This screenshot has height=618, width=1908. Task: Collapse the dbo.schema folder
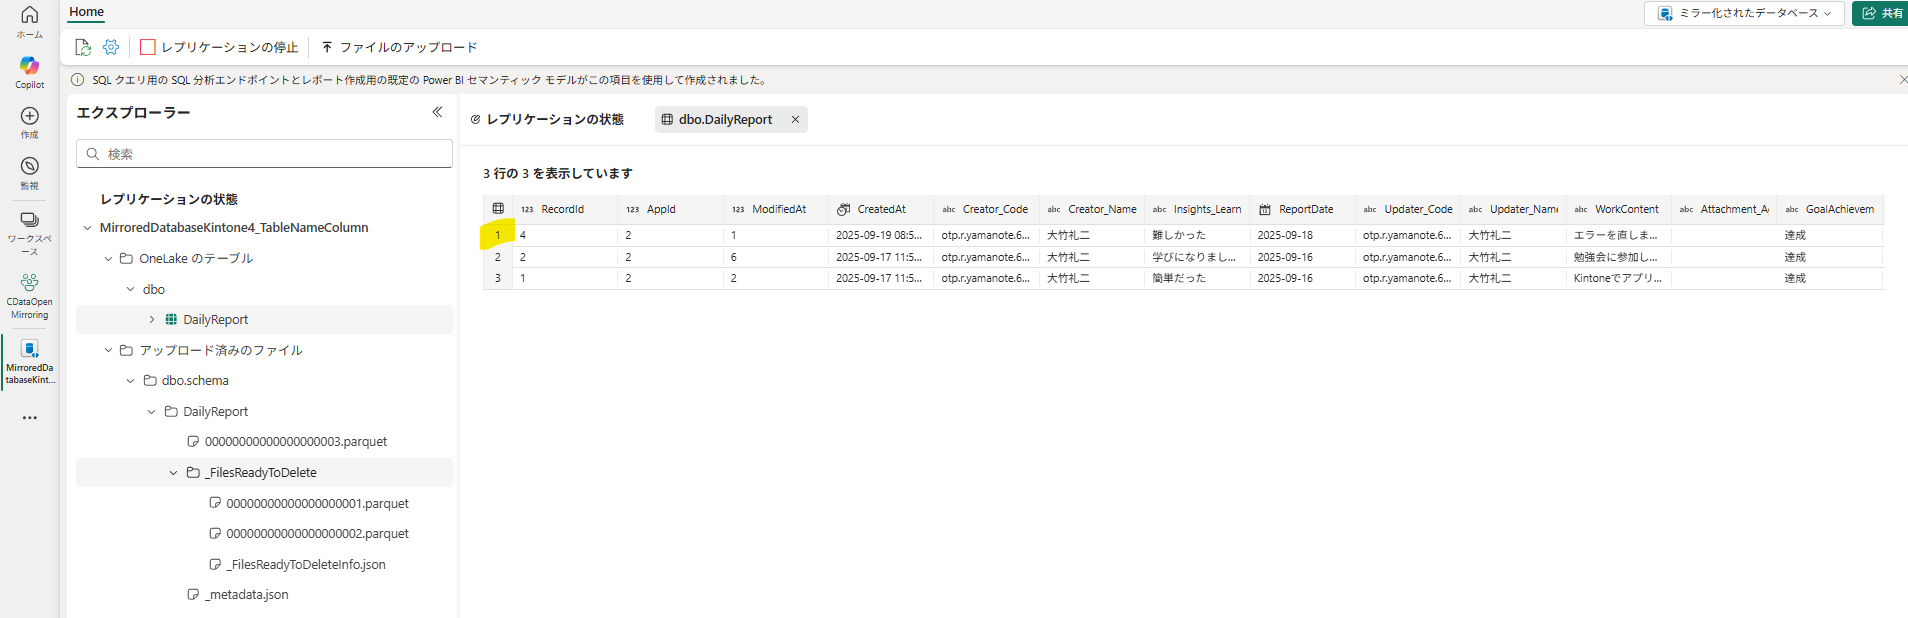click(130, 380)
